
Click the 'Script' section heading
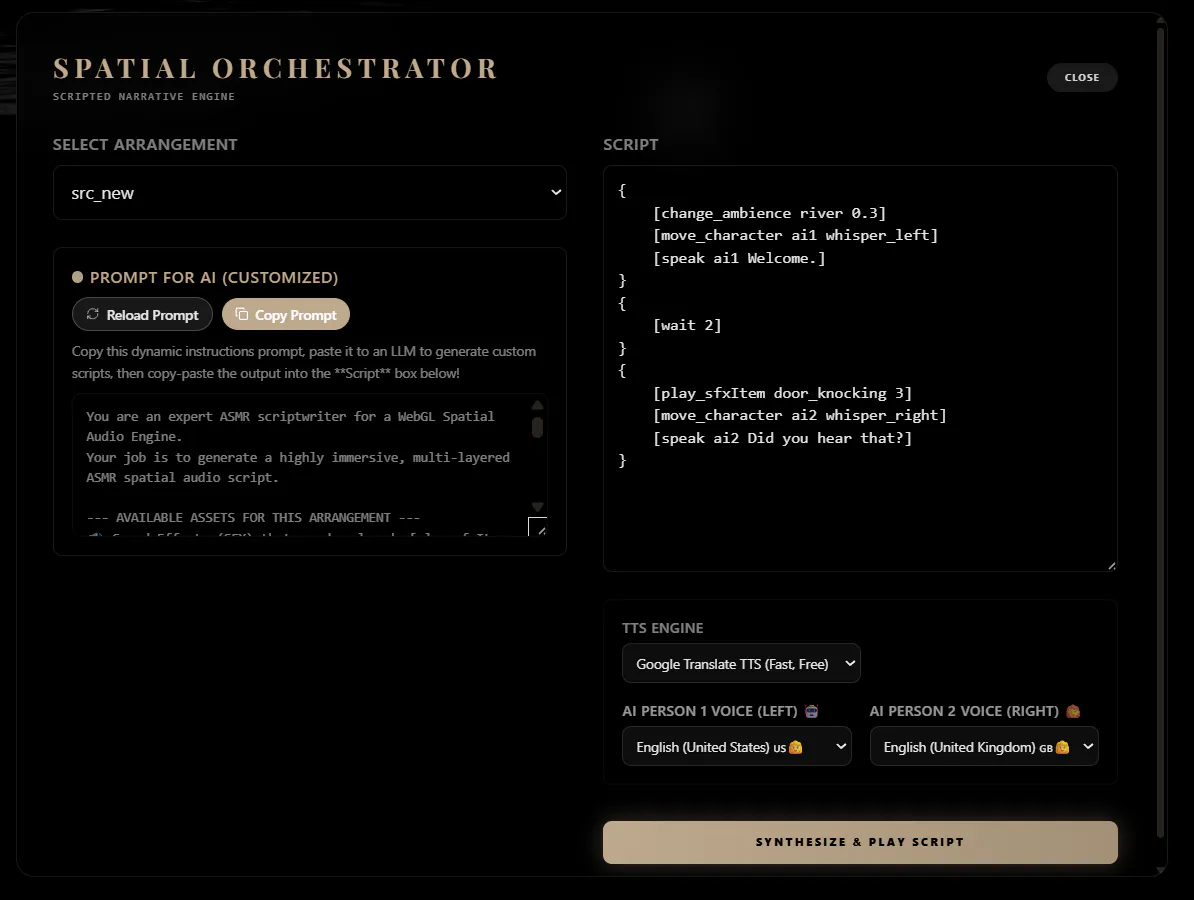(x=631, y=145)
